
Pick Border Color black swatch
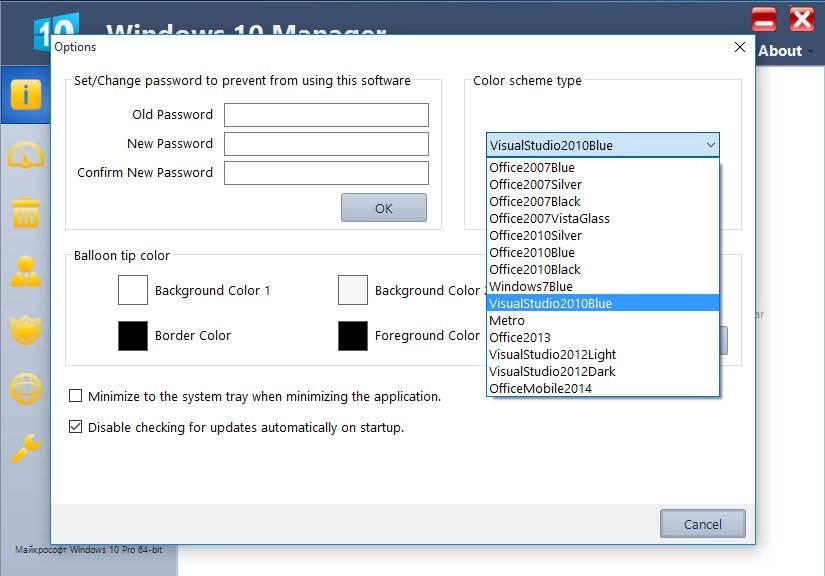[x=133, y=336]
